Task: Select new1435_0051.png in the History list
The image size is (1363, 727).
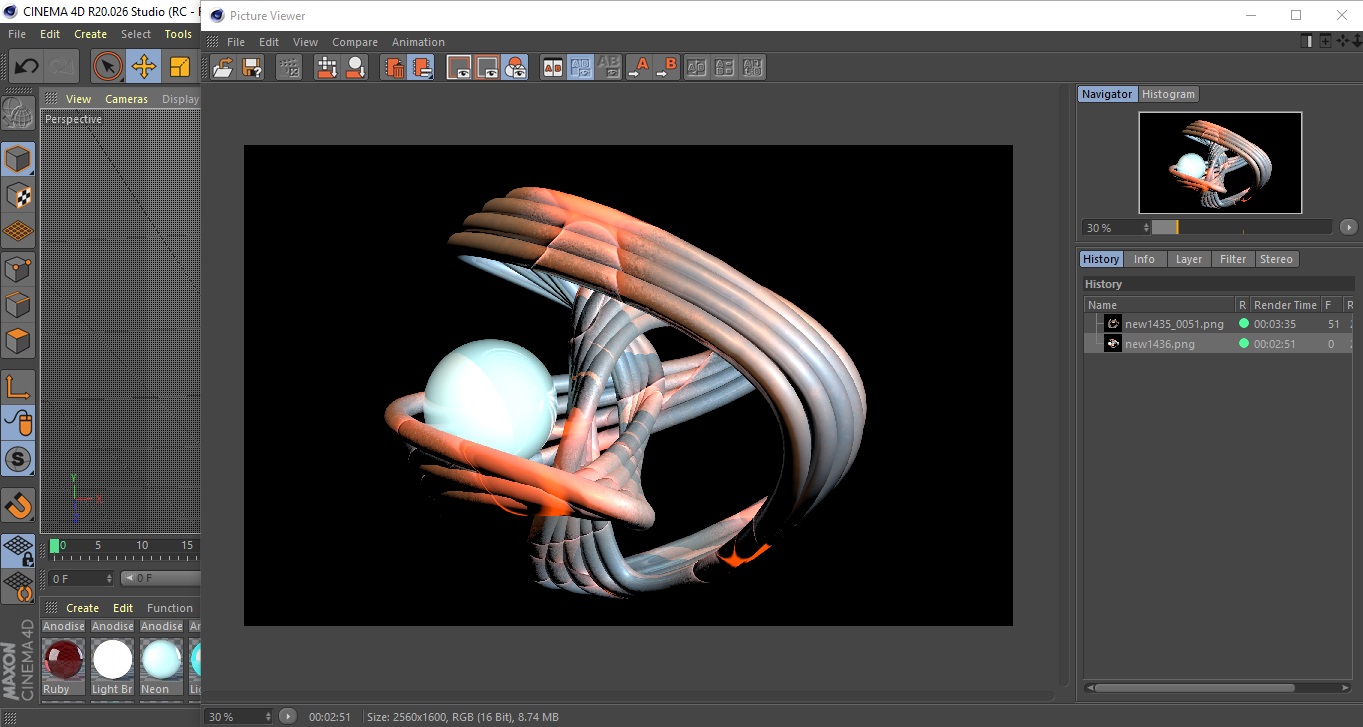Action: click(x=1173, y=324)
